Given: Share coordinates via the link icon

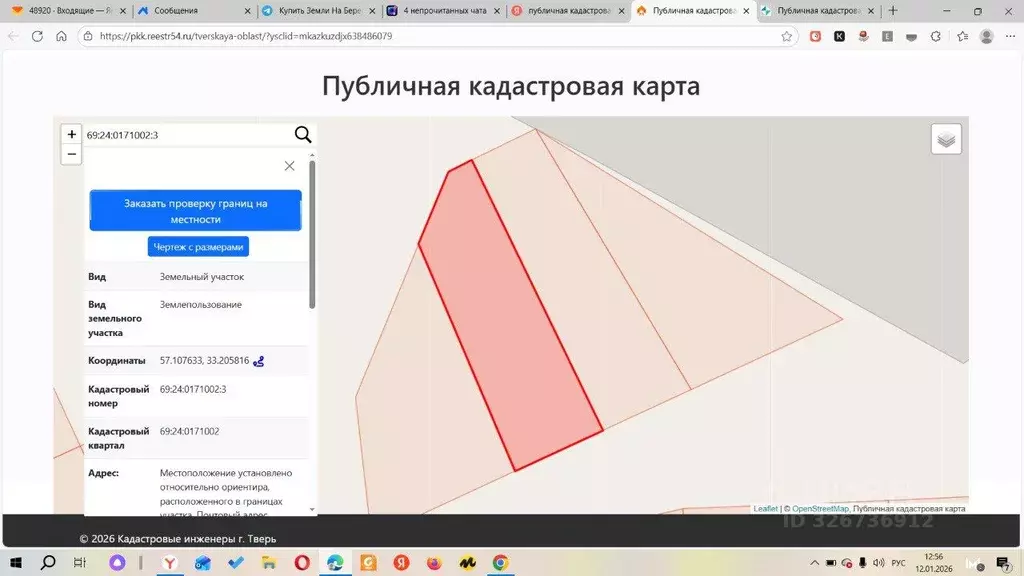Looking at the screenshot, I should point(258,361).
